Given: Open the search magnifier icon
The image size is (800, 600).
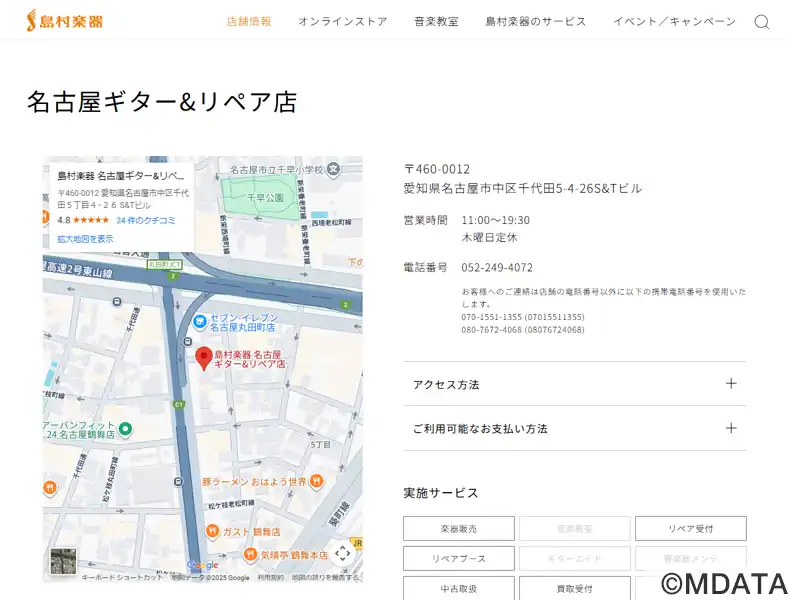Looking at the screenshot, I should pyautogui.click(x=761, y=22).
